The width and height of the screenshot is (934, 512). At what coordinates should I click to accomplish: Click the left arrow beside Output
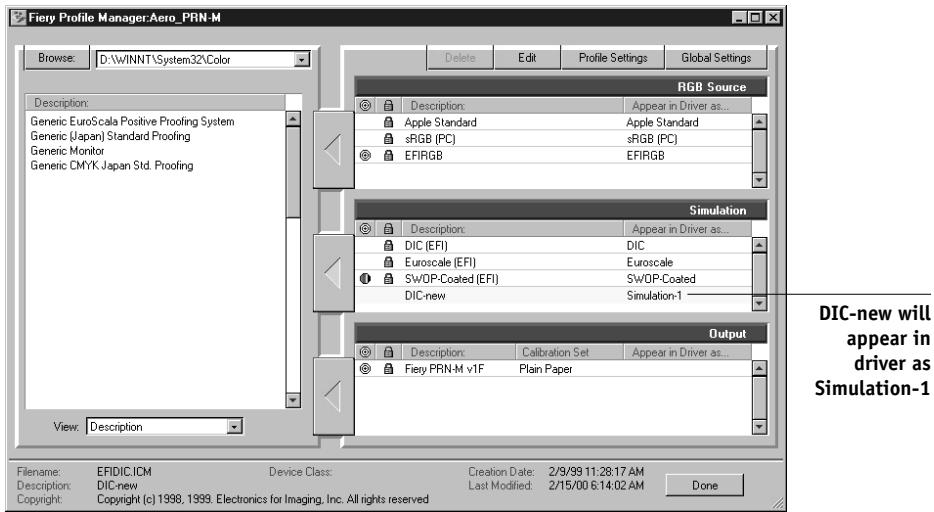pyautogui.click(x=334, y=396)
